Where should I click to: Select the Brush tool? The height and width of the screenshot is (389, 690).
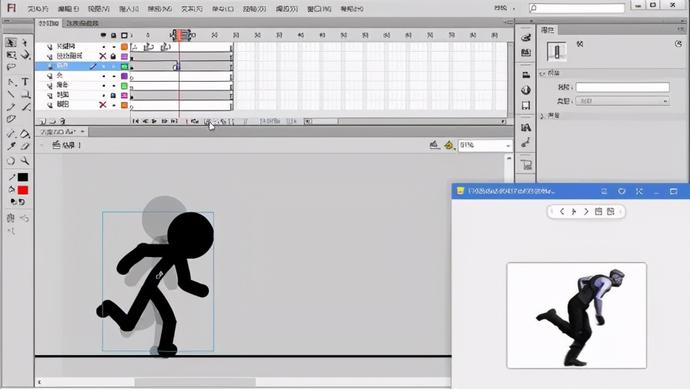click(x=25, y=106)
